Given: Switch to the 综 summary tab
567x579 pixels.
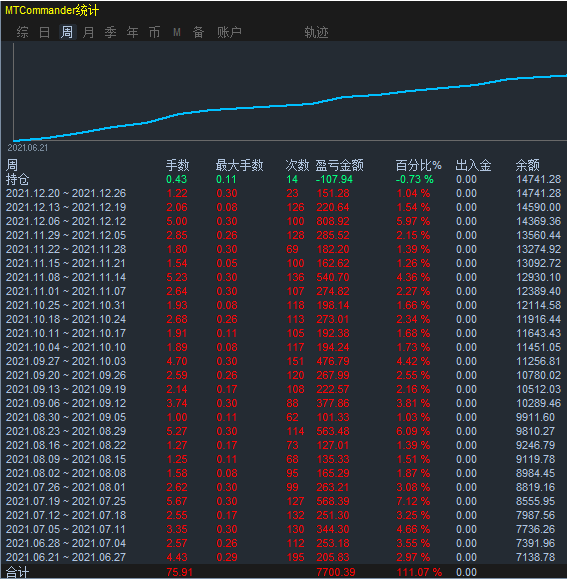Looking at the screenshot, I should click(22, 32).
